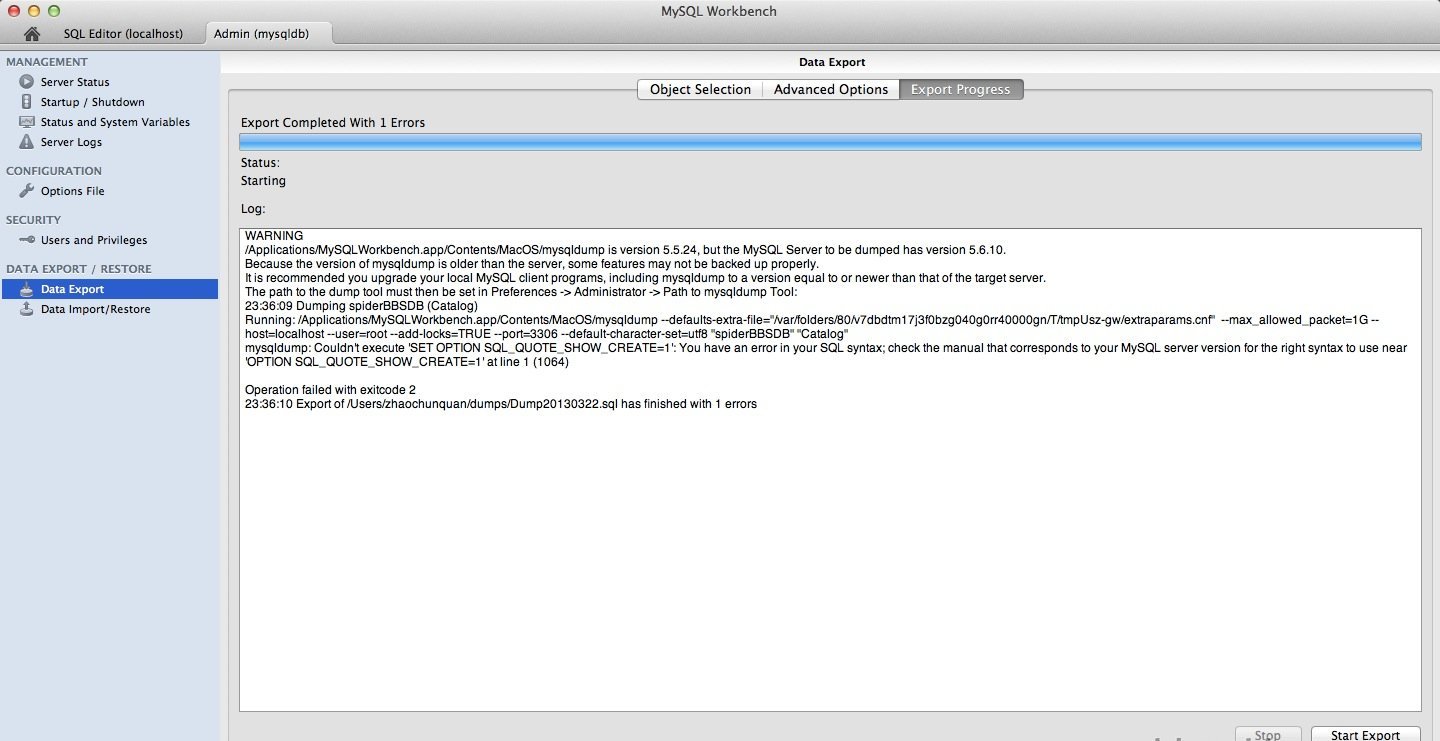The height and width of the screenshot is (741, 1440).
Task: Click the Server Logs warning icon
Action: click(27, 142)
